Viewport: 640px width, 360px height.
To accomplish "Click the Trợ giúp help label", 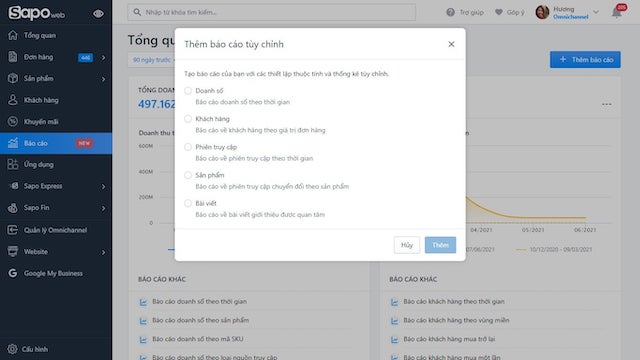I will 471,12.
